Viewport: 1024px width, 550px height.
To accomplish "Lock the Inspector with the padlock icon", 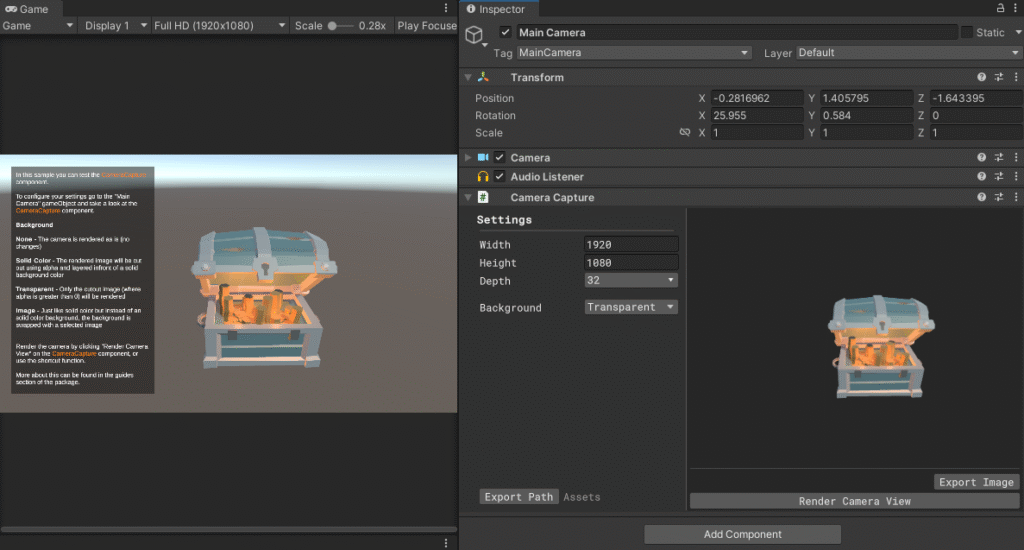I will (997, 9).
